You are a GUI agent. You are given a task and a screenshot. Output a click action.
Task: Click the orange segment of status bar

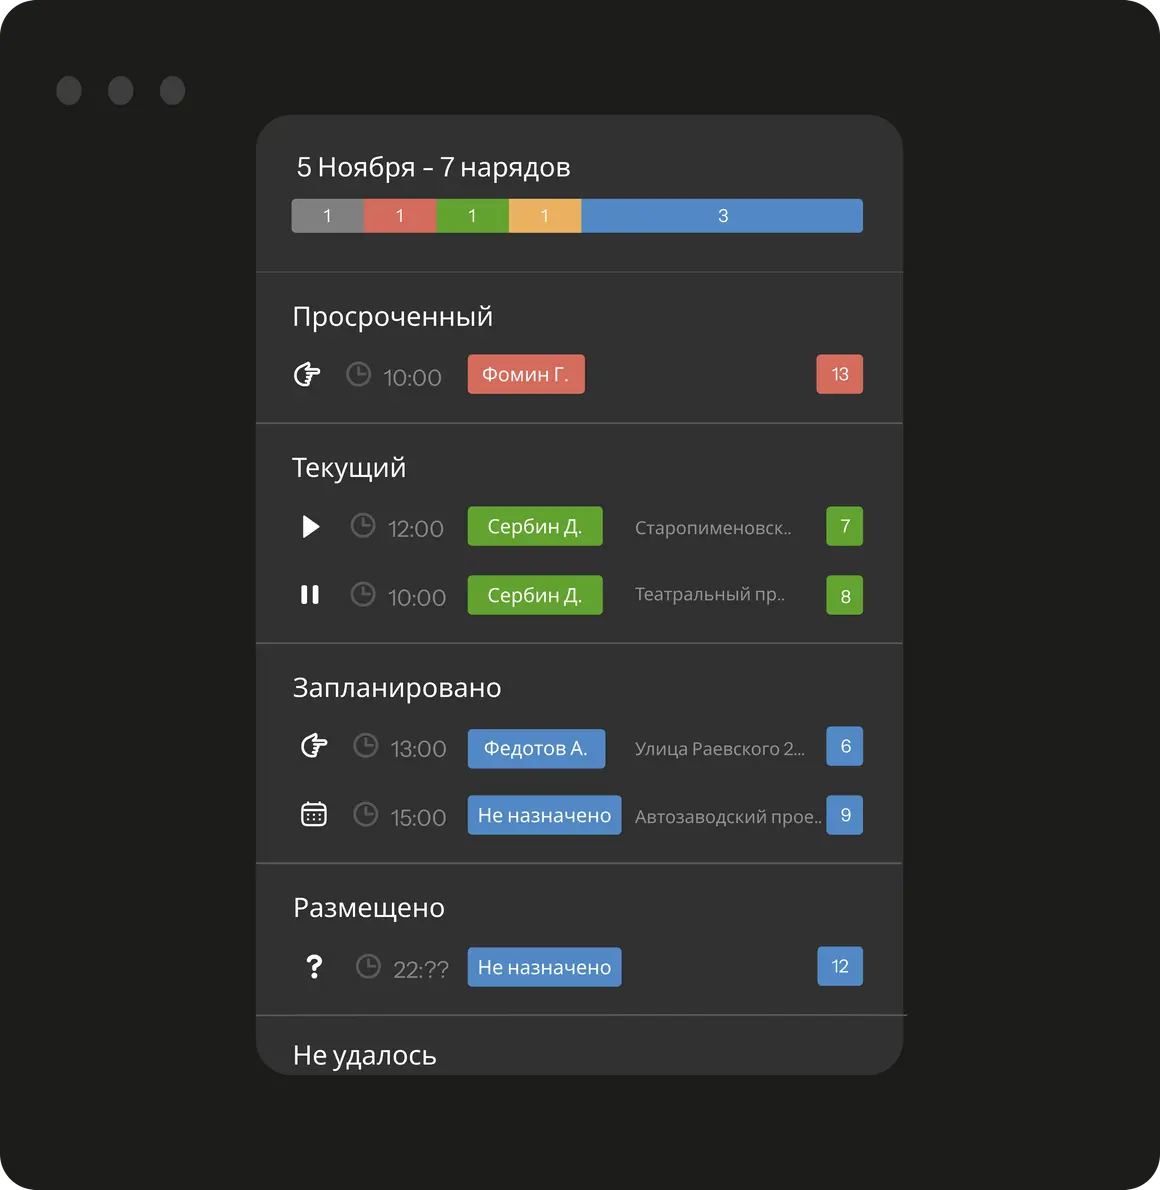click(x=545, y=216)
